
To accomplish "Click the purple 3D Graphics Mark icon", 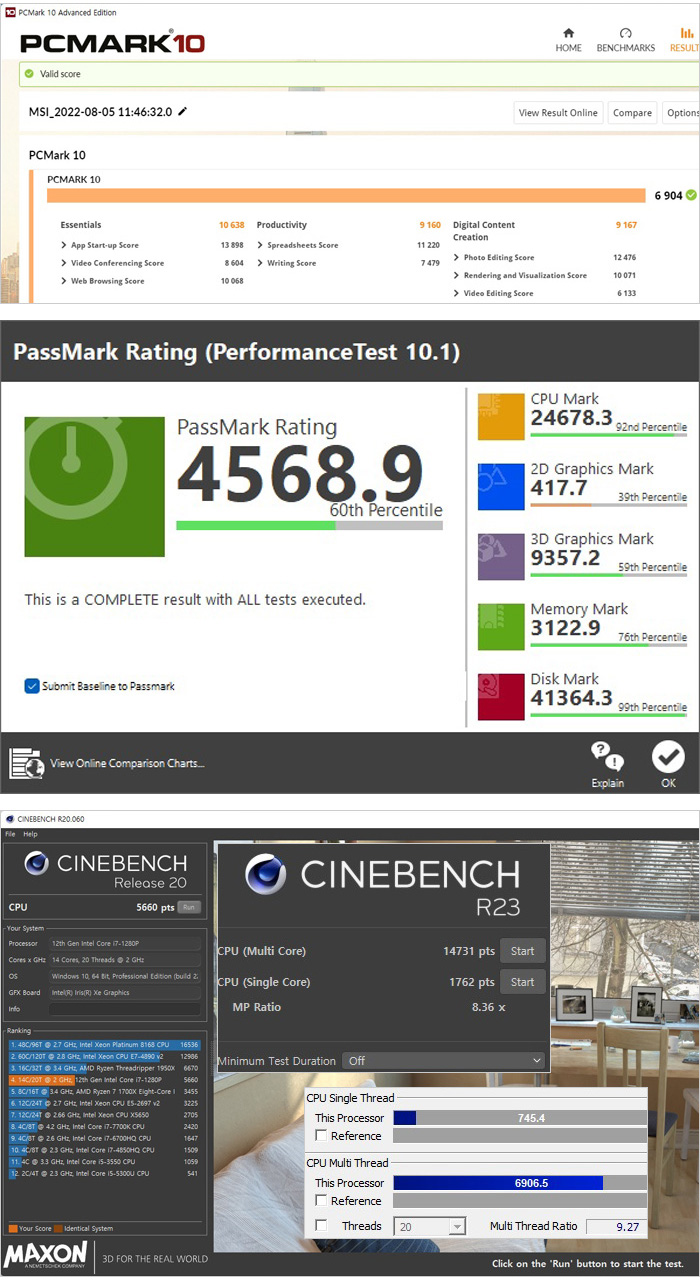I will pos(501,556).
